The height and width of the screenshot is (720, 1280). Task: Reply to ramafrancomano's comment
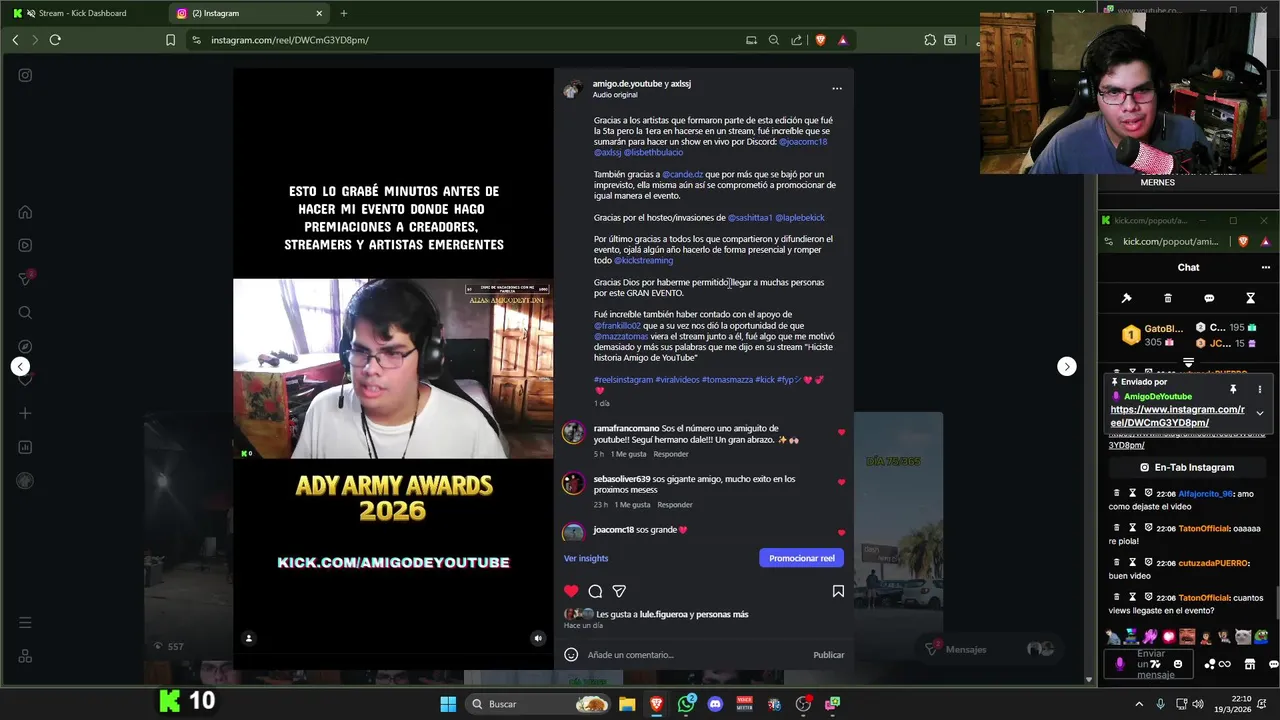point(671,454)
